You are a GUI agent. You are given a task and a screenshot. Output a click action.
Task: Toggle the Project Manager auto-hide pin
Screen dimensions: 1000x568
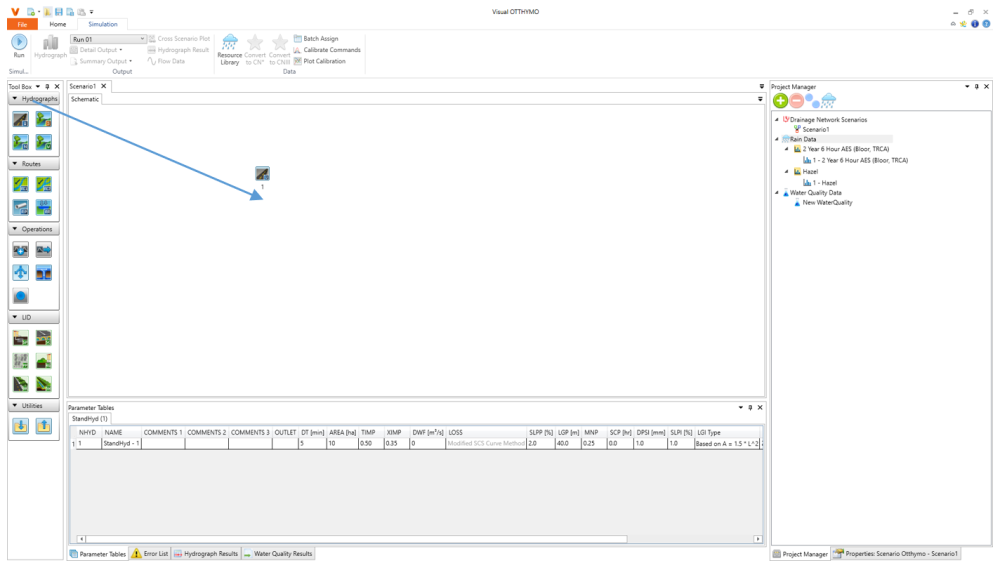coord(976,87)
